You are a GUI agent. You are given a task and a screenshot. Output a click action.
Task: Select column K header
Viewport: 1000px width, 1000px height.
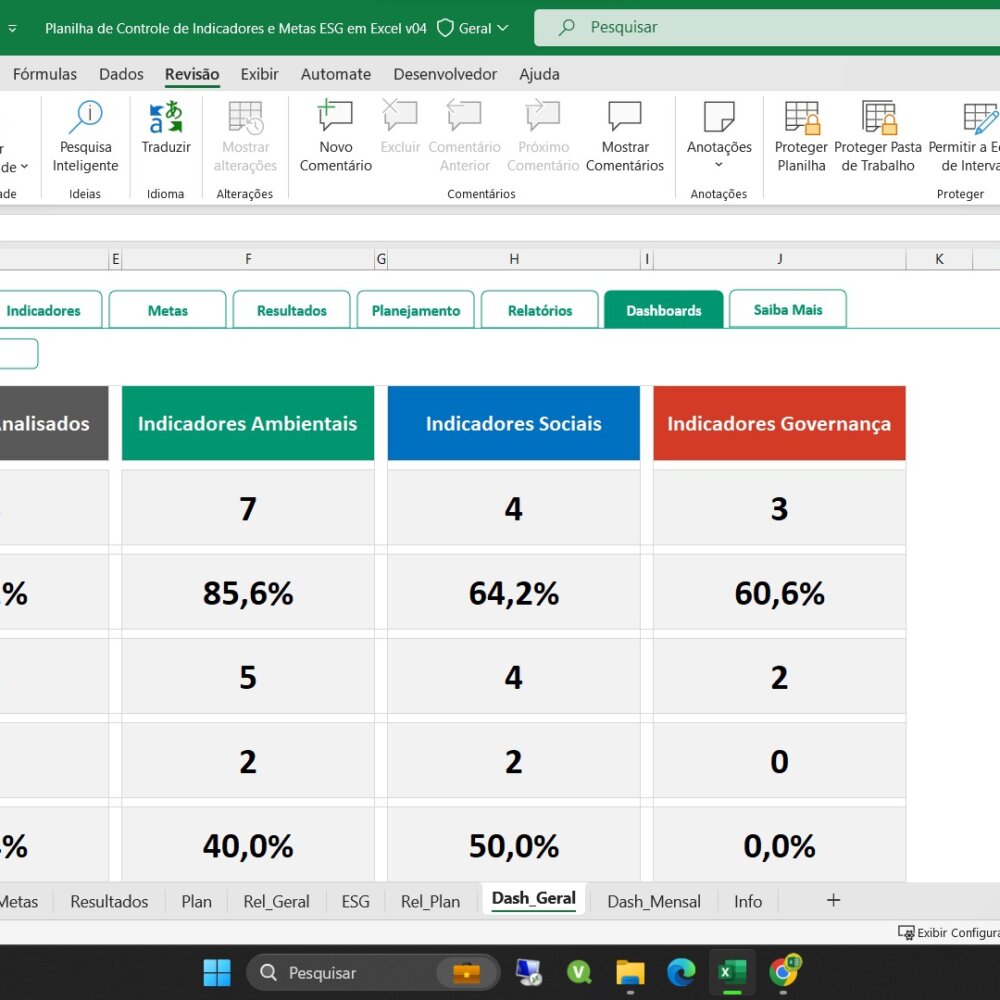(939, 259)
